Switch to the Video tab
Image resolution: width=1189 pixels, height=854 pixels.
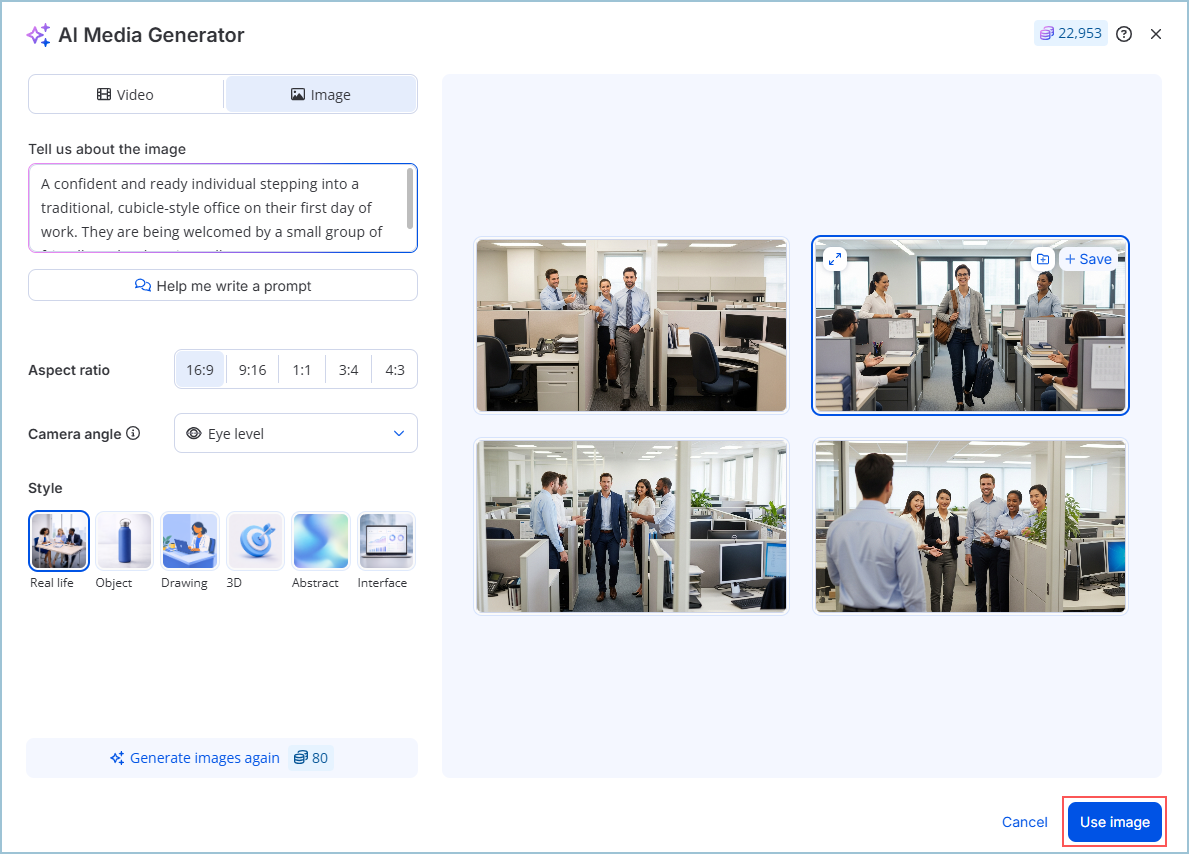point(126,95)
